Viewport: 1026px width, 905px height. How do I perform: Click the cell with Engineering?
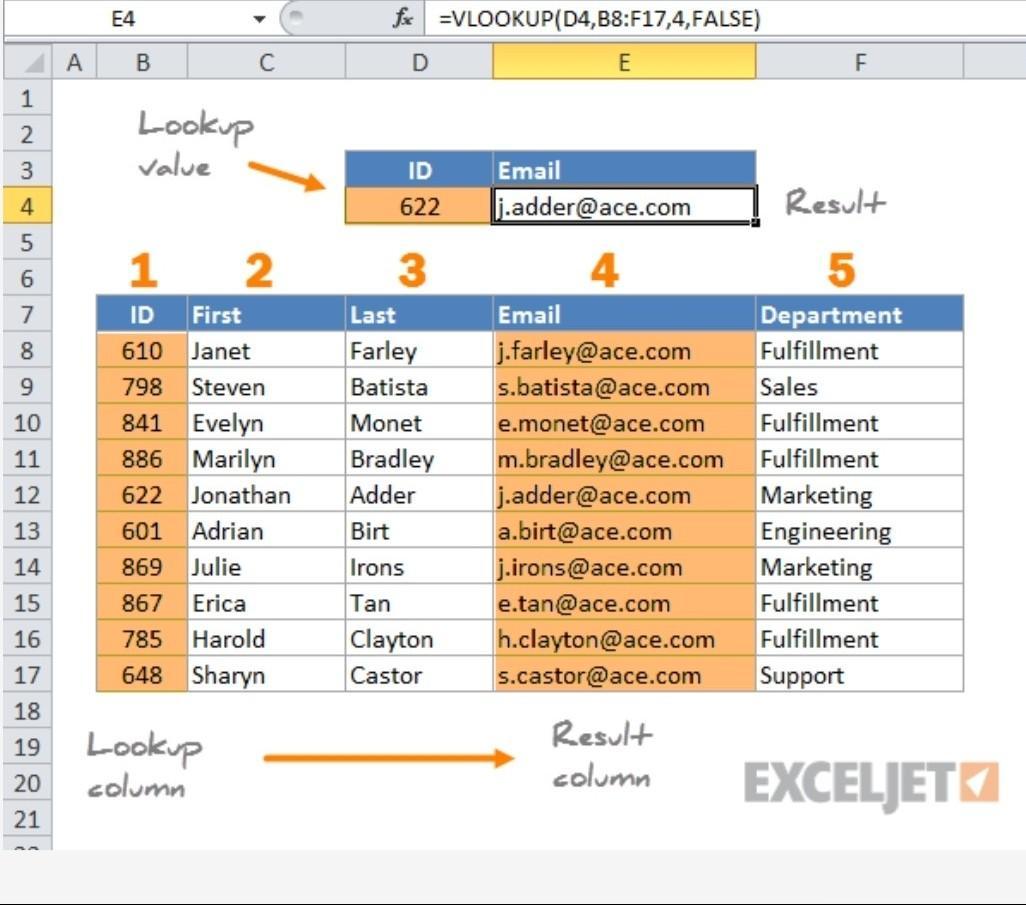[x=859, y=531]
